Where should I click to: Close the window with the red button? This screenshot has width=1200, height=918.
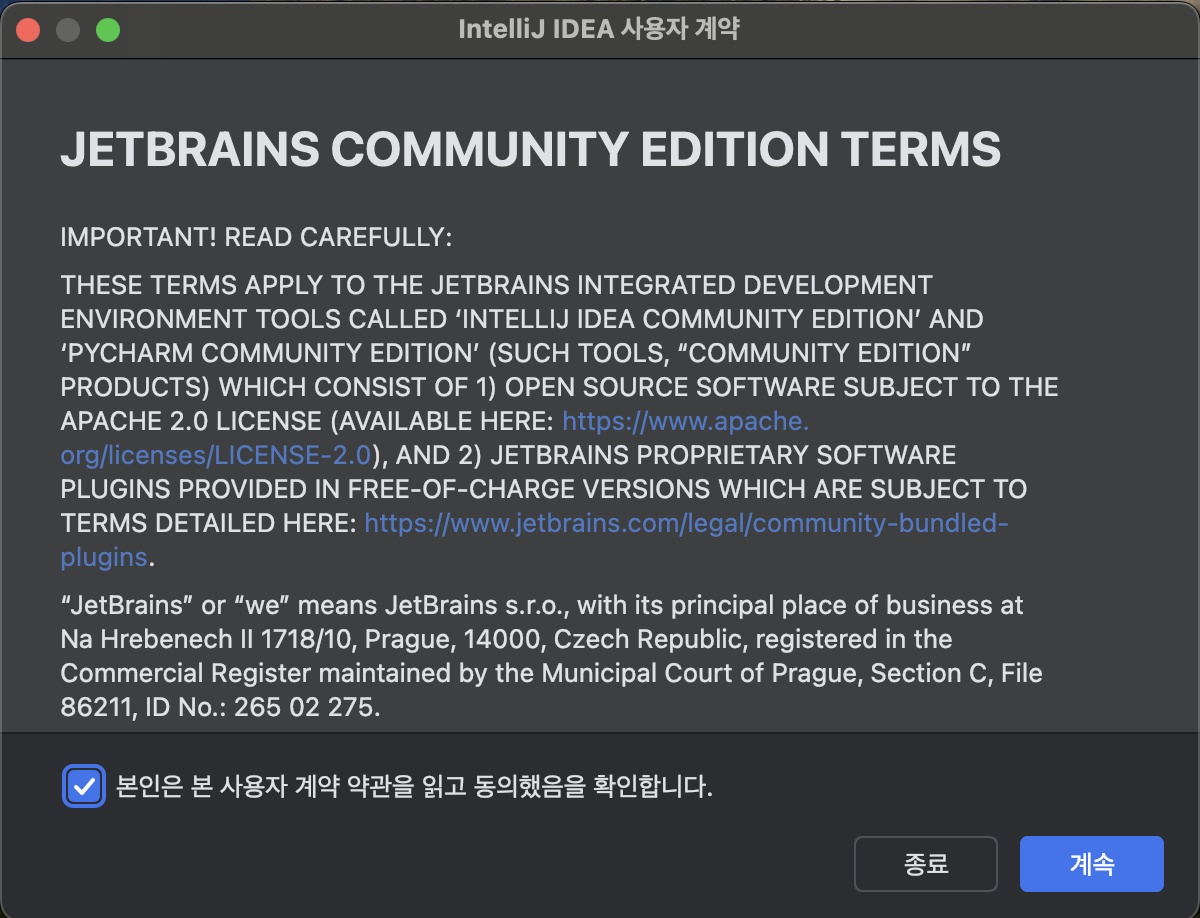(x=28, y=30)
